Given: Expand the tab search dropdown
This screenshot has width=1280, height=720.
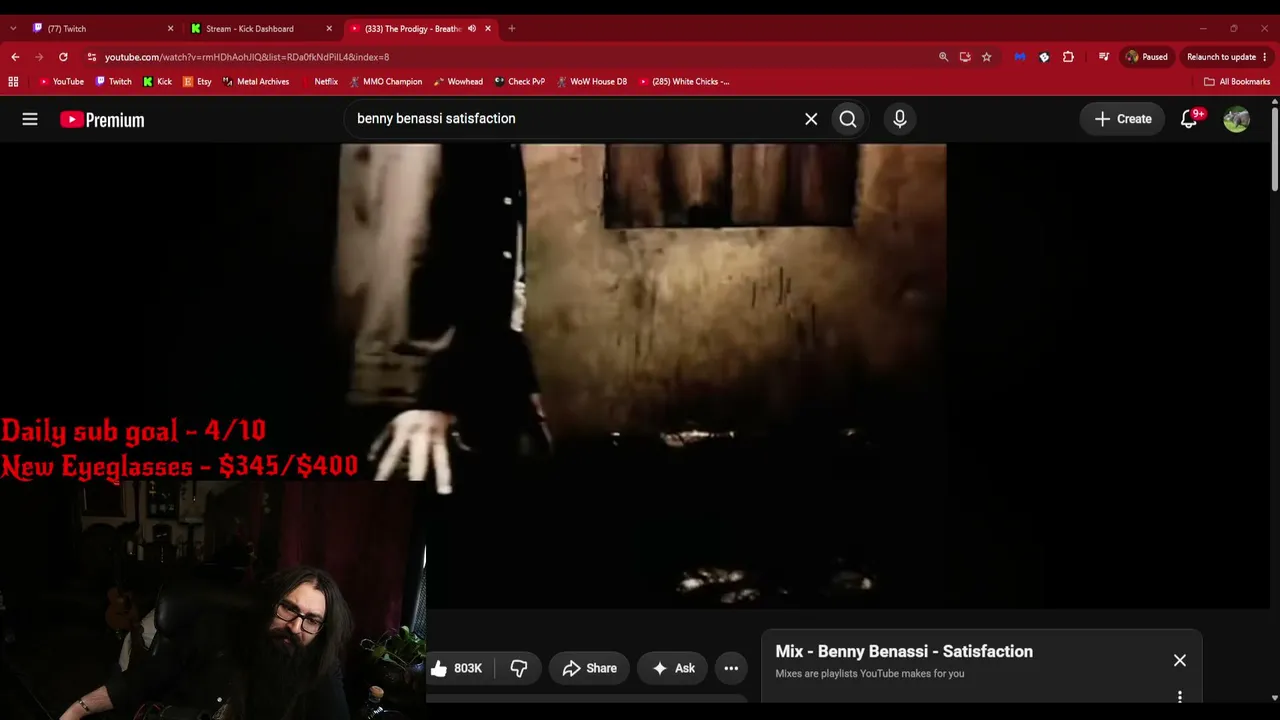Looking at the screenshot, I should (13, 29).
